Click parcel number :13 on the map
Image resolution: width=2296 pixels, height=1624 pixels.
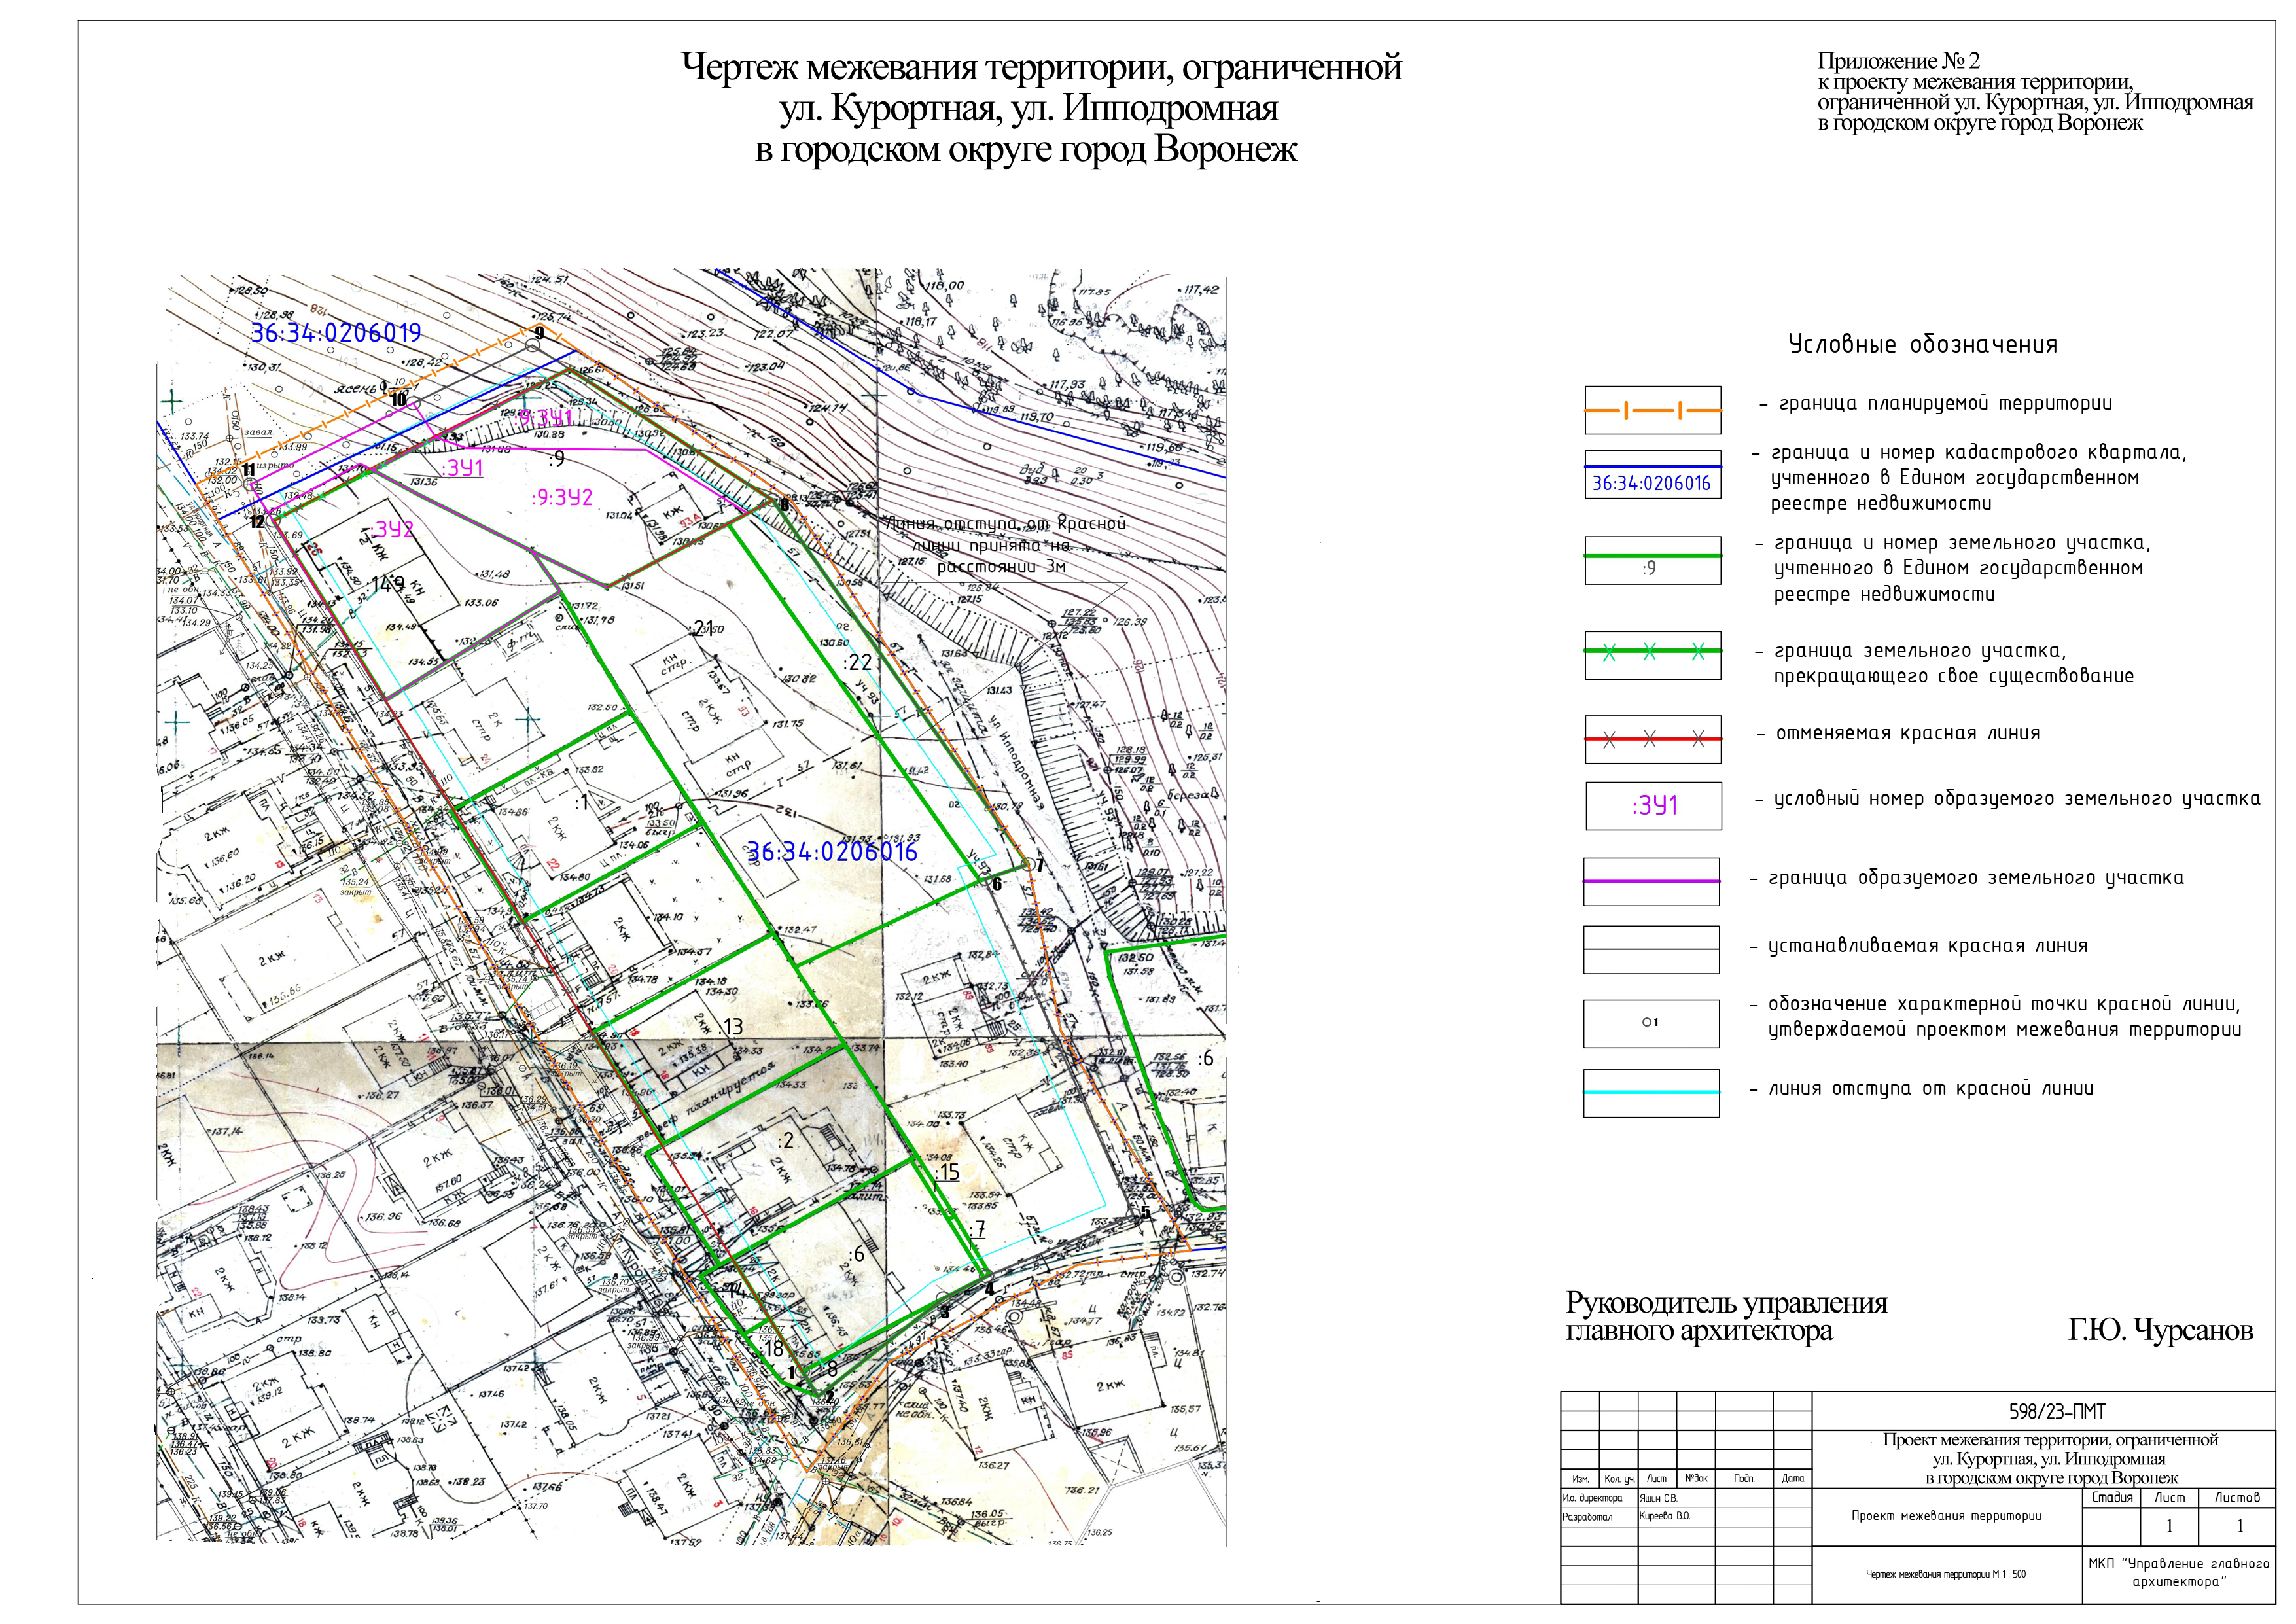click(732, 1026)
